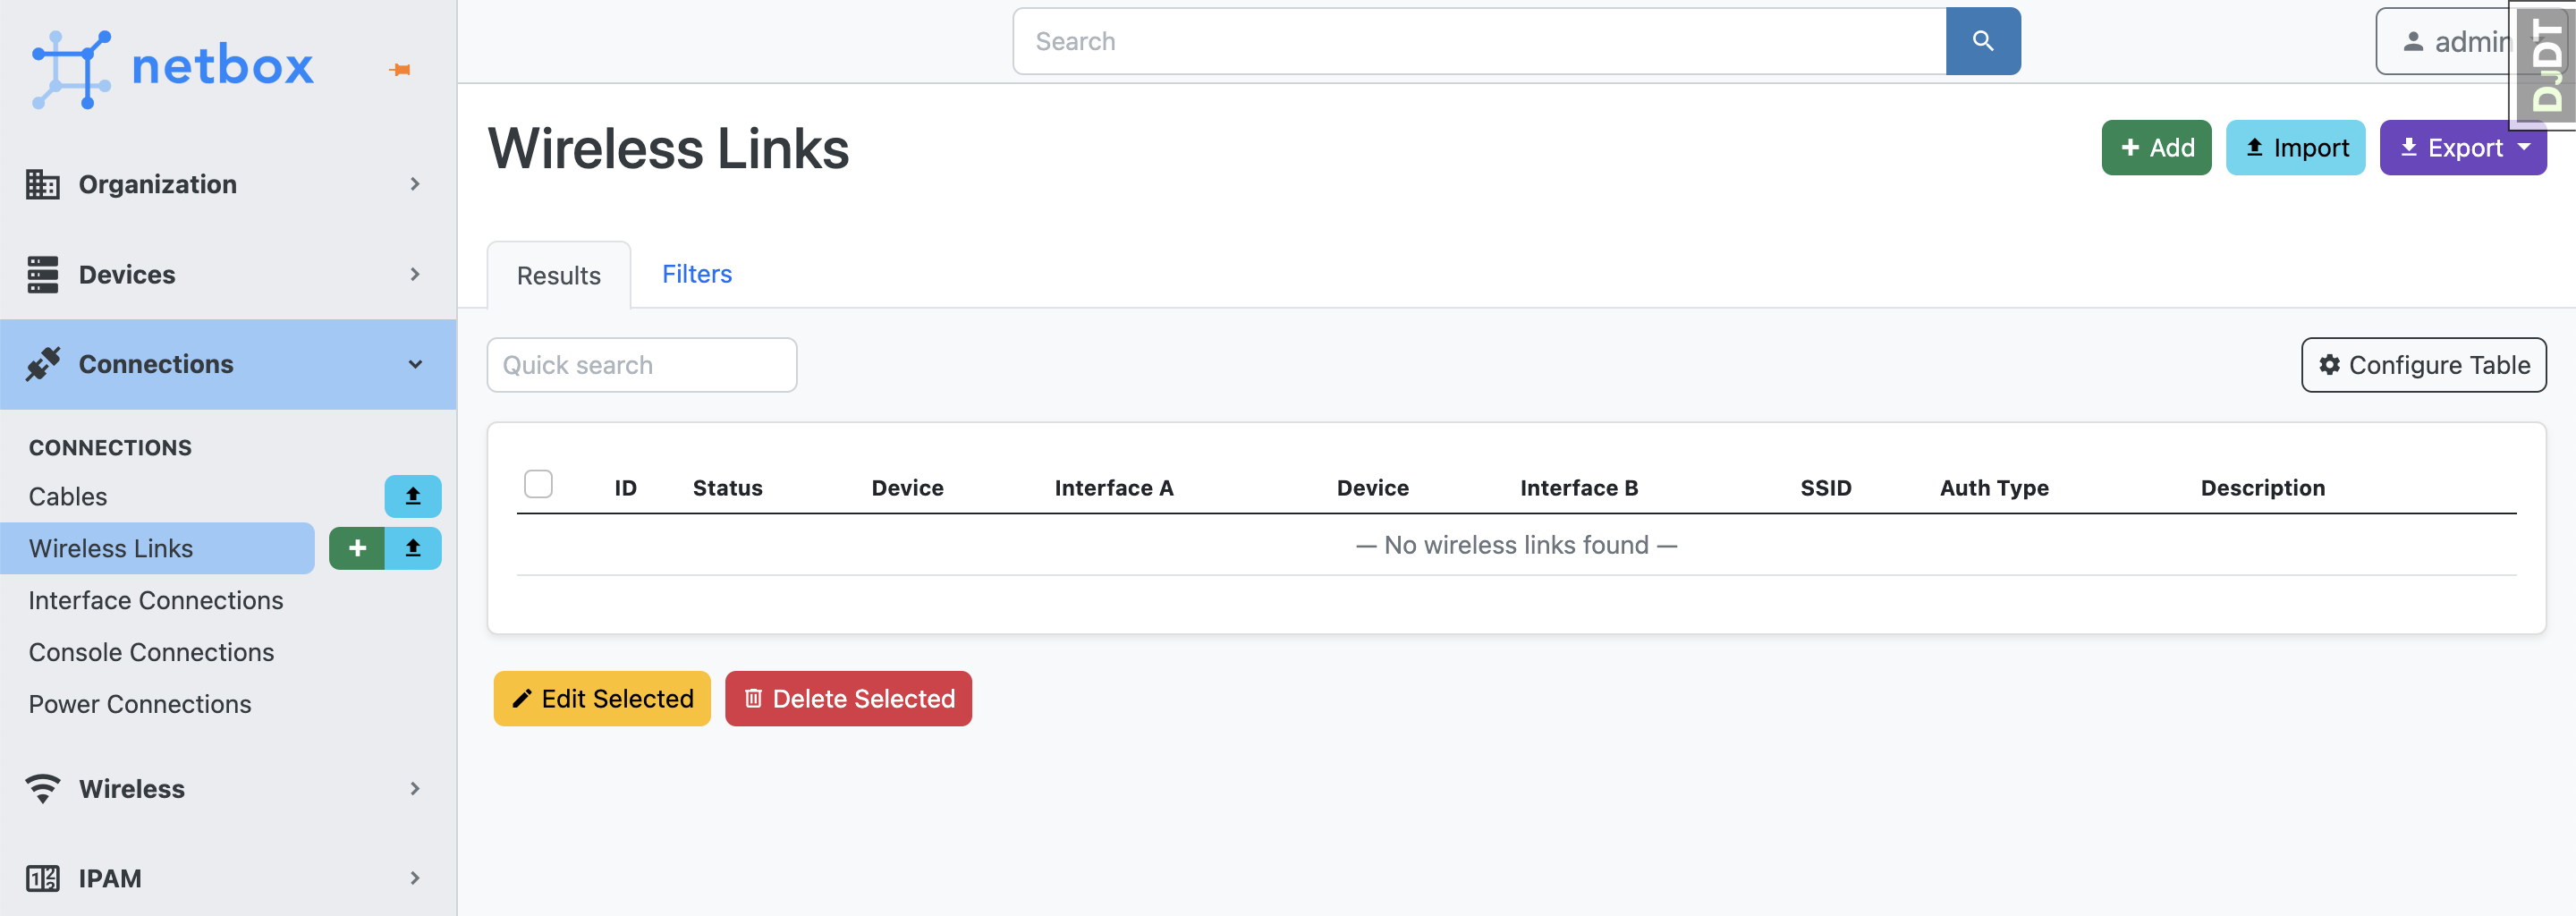Collapse the Connections section chevron
Image resolution: width=2576 pixels, height=916 pixels.
pyautogui.click(x=416, y=364)
